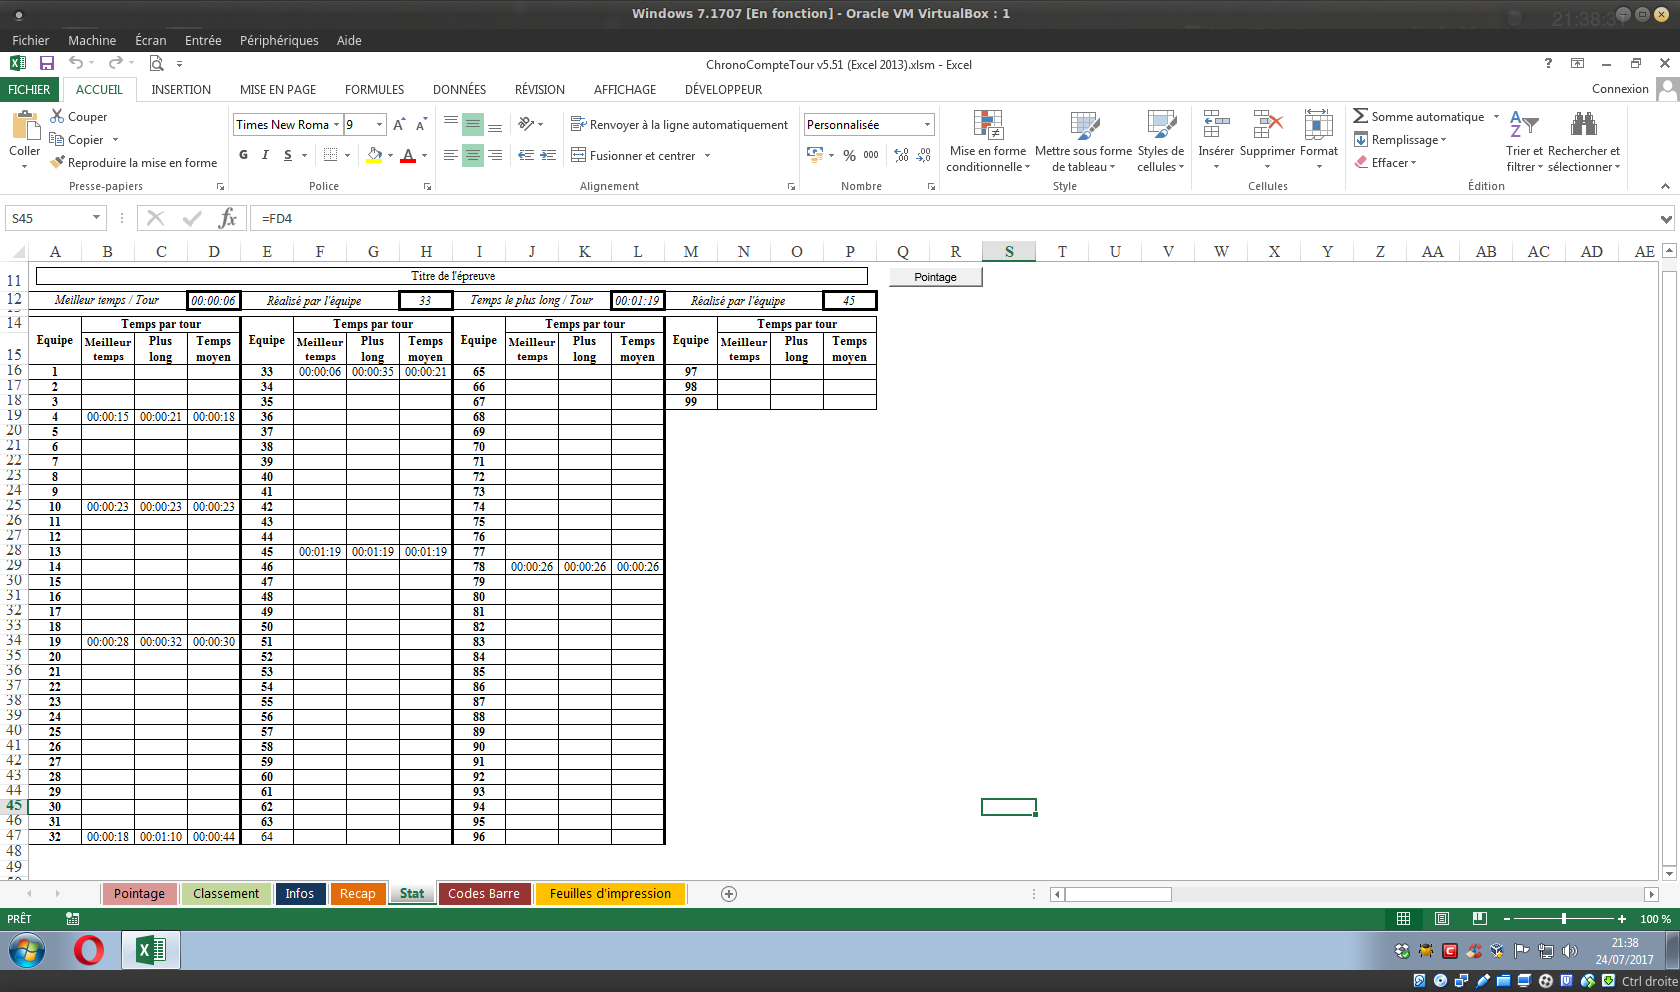Click the Save icon in quick access toolbar
Screen dimensions: 1680x992
pyautogui.click(x=46, y=63)
